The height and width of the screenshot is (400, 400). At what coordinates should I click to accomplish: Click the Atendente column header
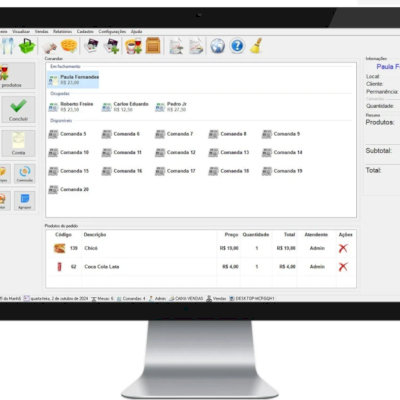(x=316, y=235)
